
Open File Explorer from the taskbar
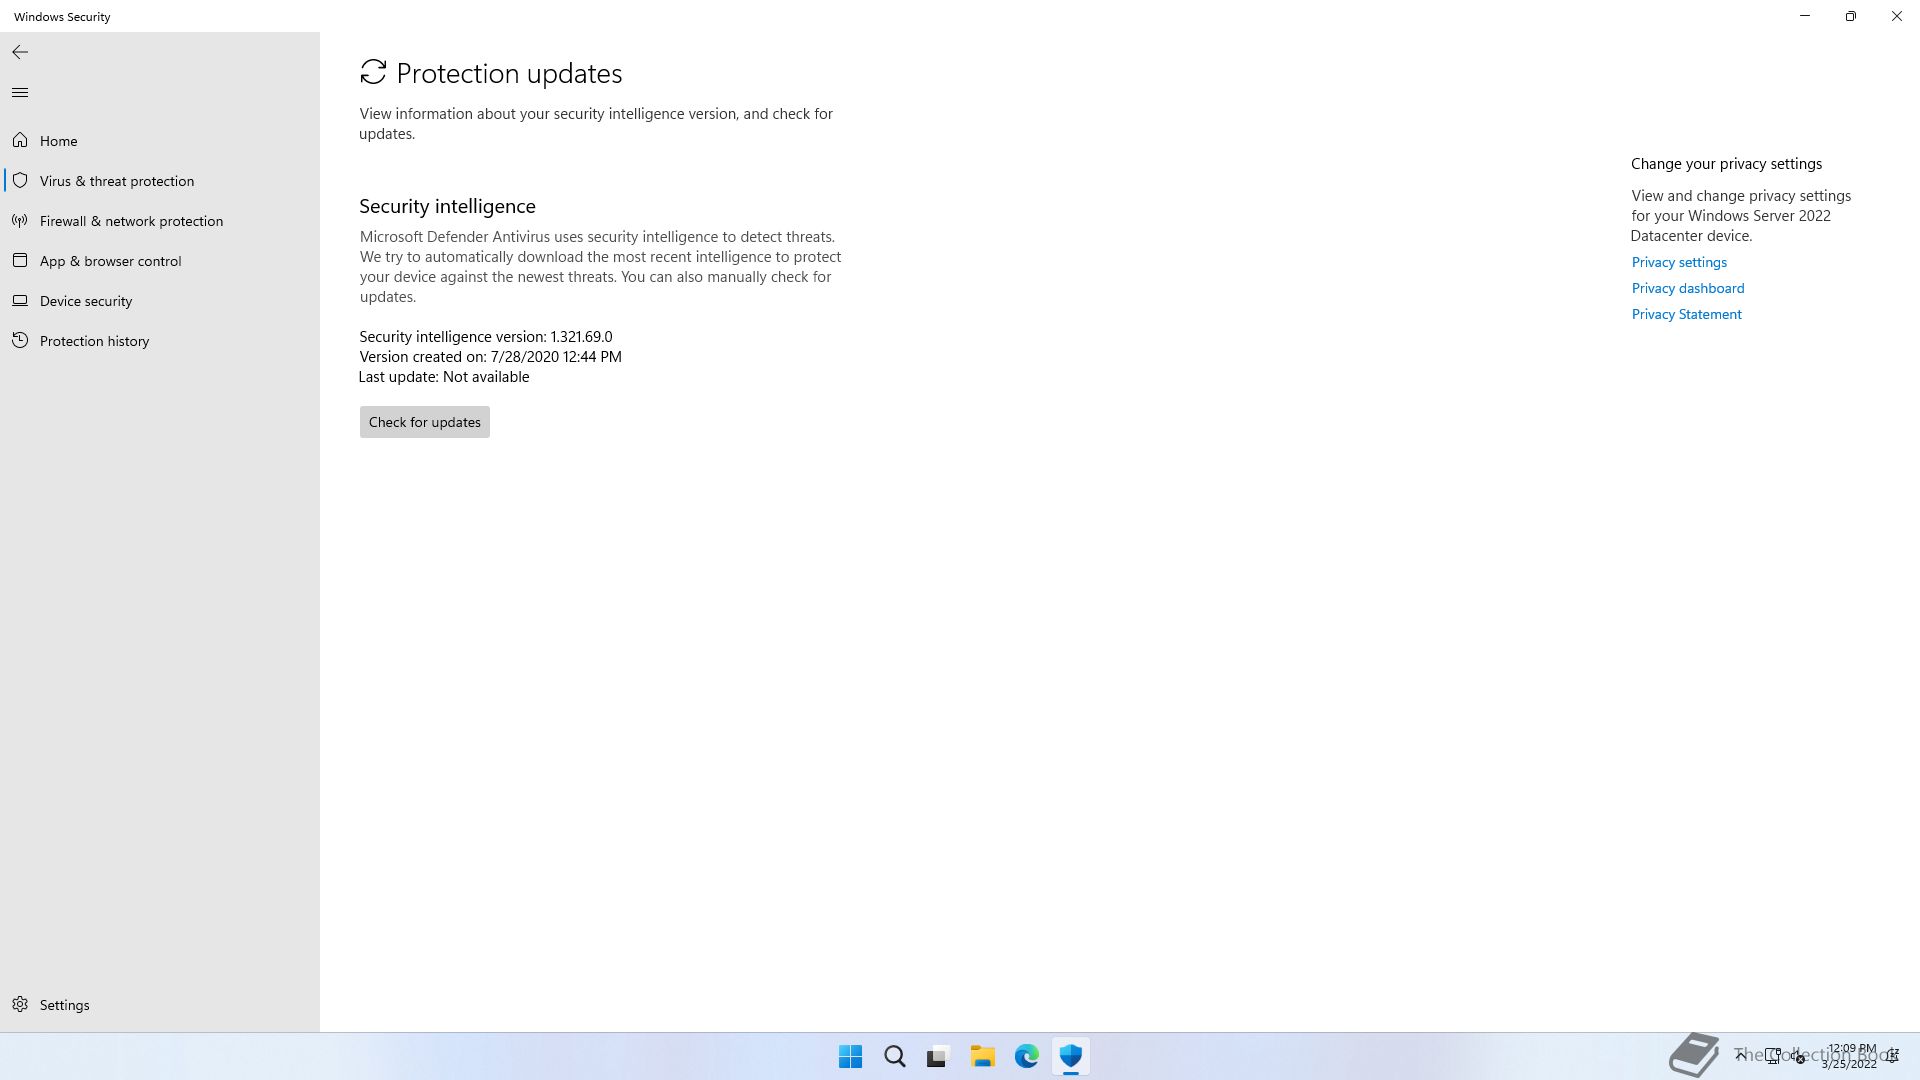click(x=982, y=1056)
